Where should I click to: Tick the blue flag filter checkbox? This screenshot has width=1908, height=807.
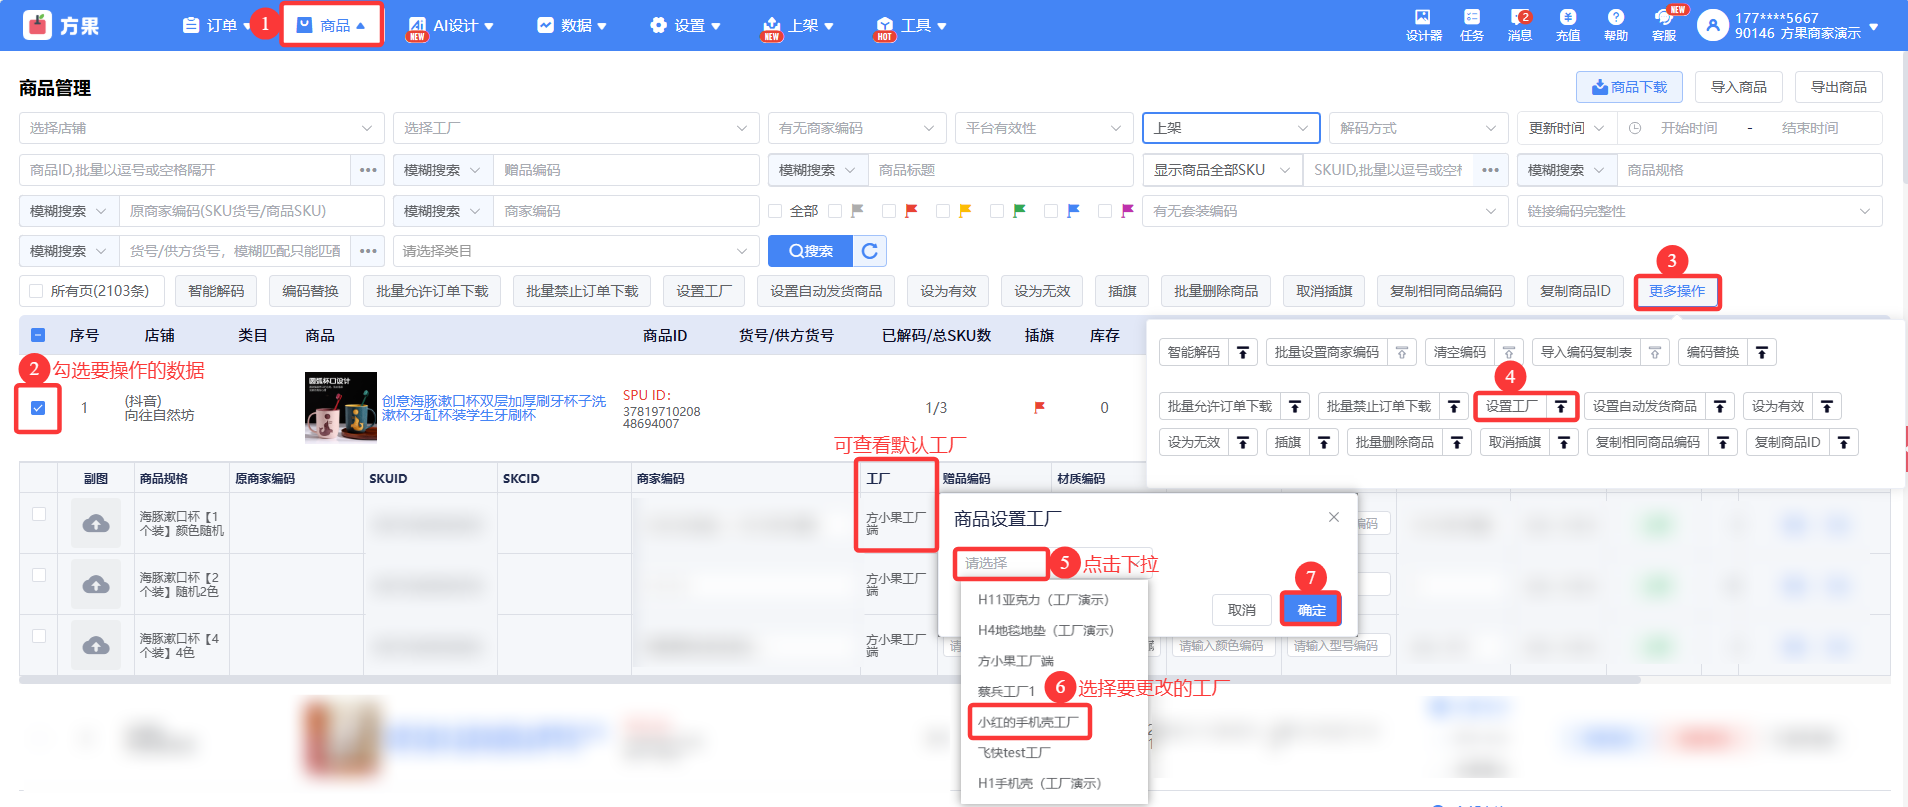[x=1051, y=211]
